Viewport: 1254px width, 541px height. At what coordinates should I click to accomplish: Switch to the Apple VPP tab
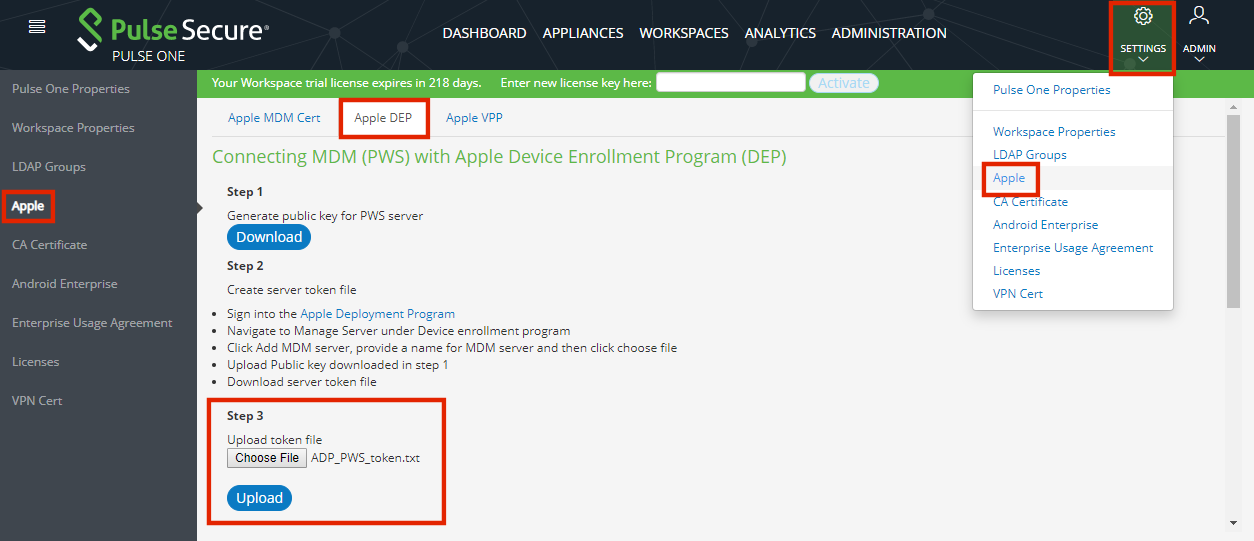(x=474, y=118)
